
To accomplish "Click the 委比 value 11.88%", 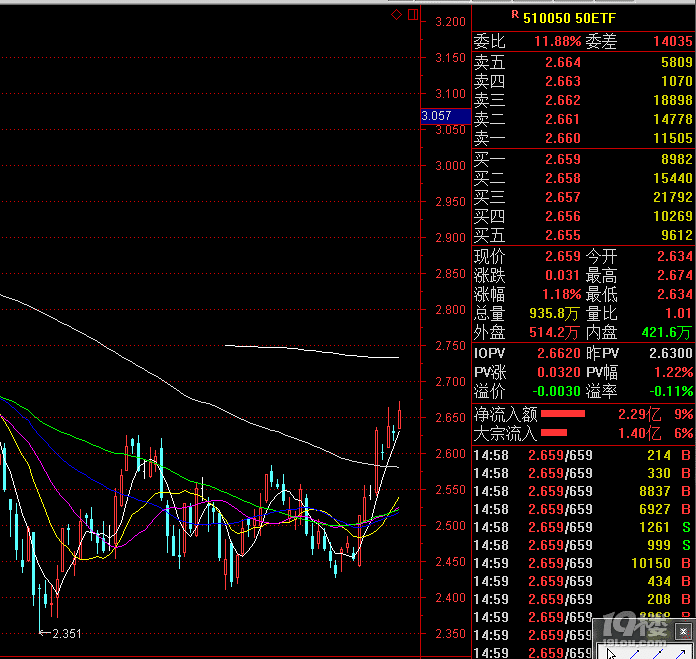I will click(557, 42).
